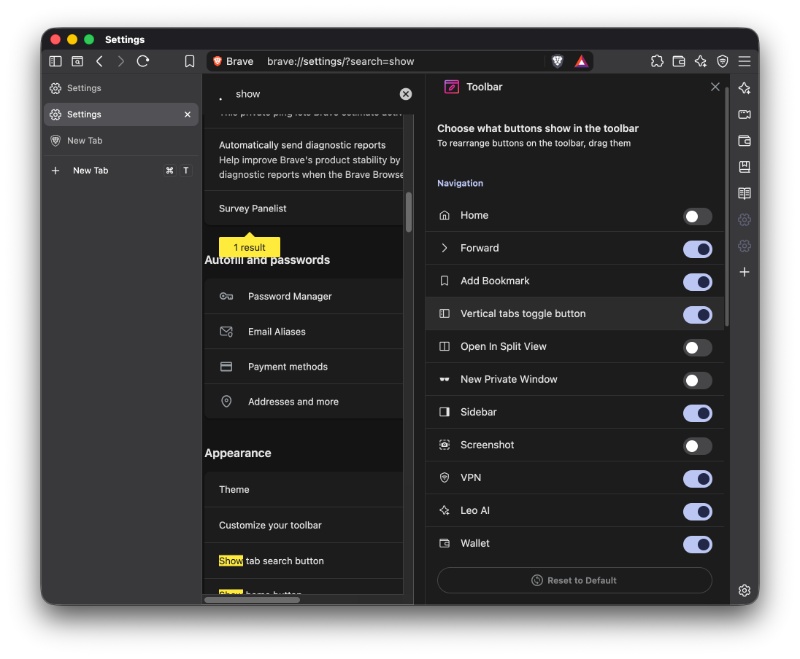Turn off the Add Bookmark switch
Screen dimensions: 800x659
click(697, 282)
